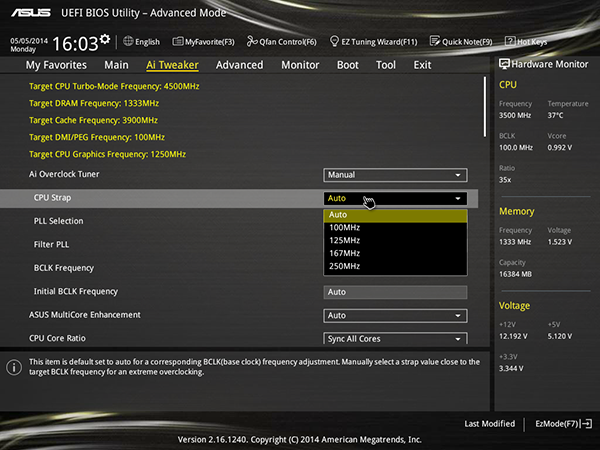Go to the Exit tab
Image resolution: width=600 pixels, height=450 pixels.
point(422,65)
